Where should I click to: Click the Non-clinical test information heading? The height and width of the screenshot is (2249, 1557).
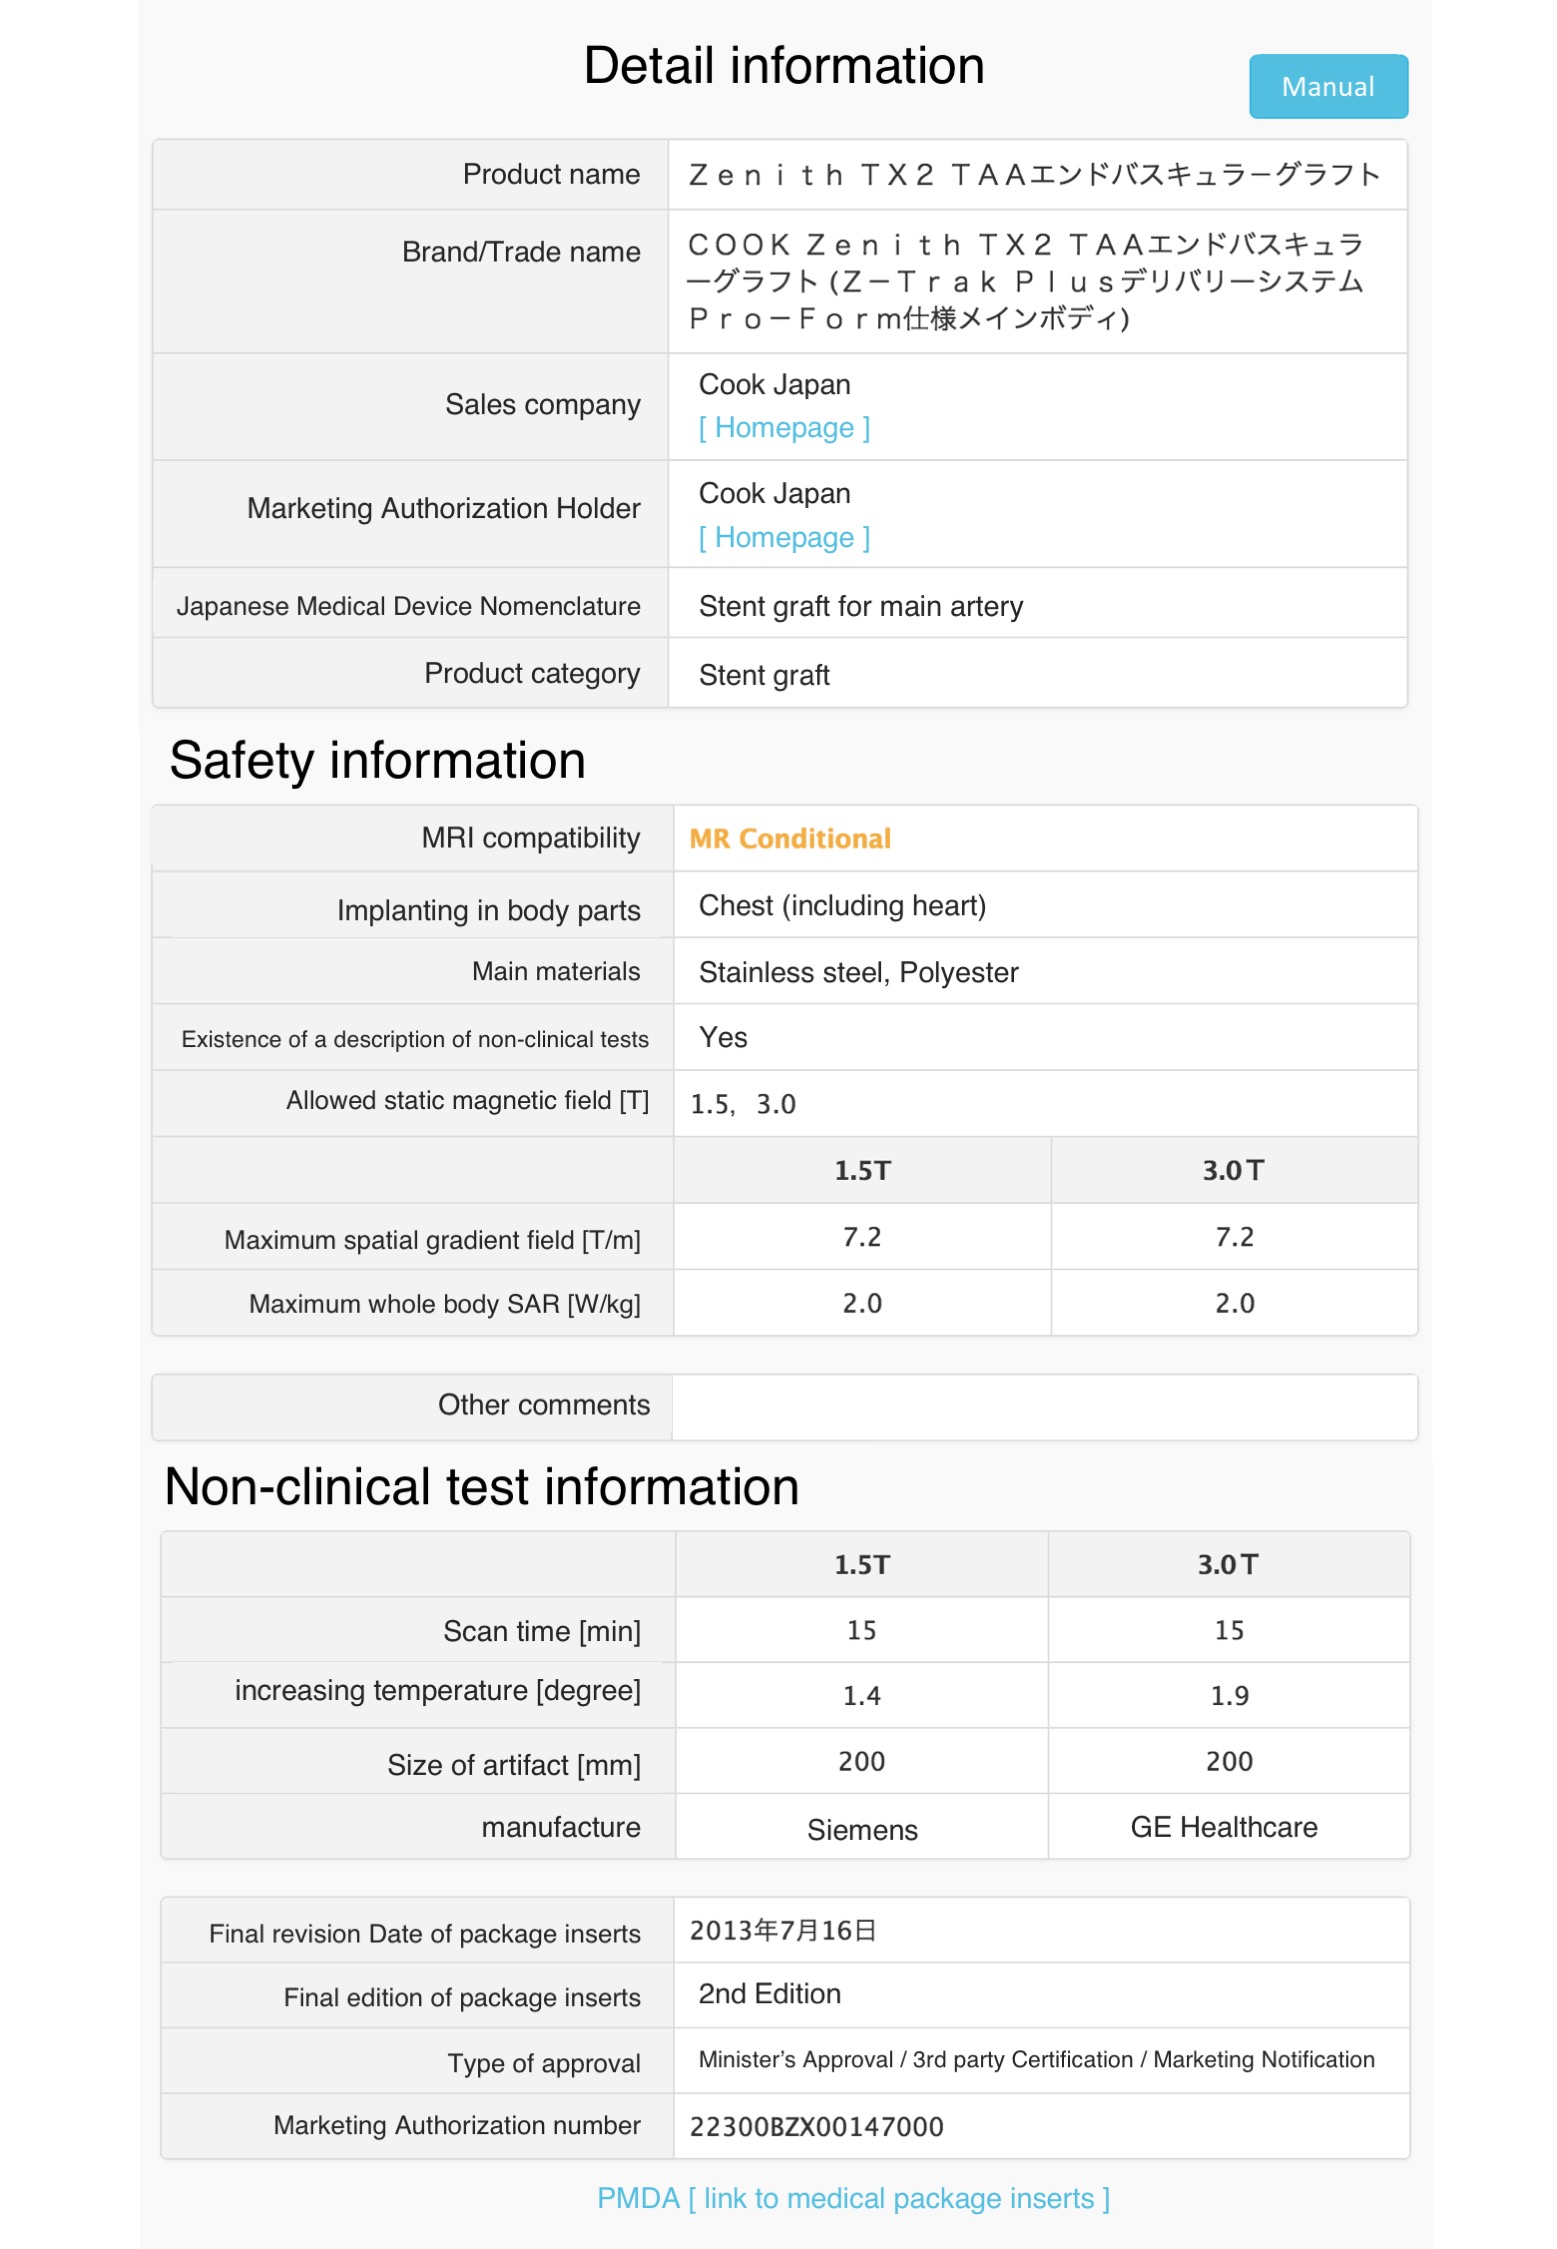481,1487
